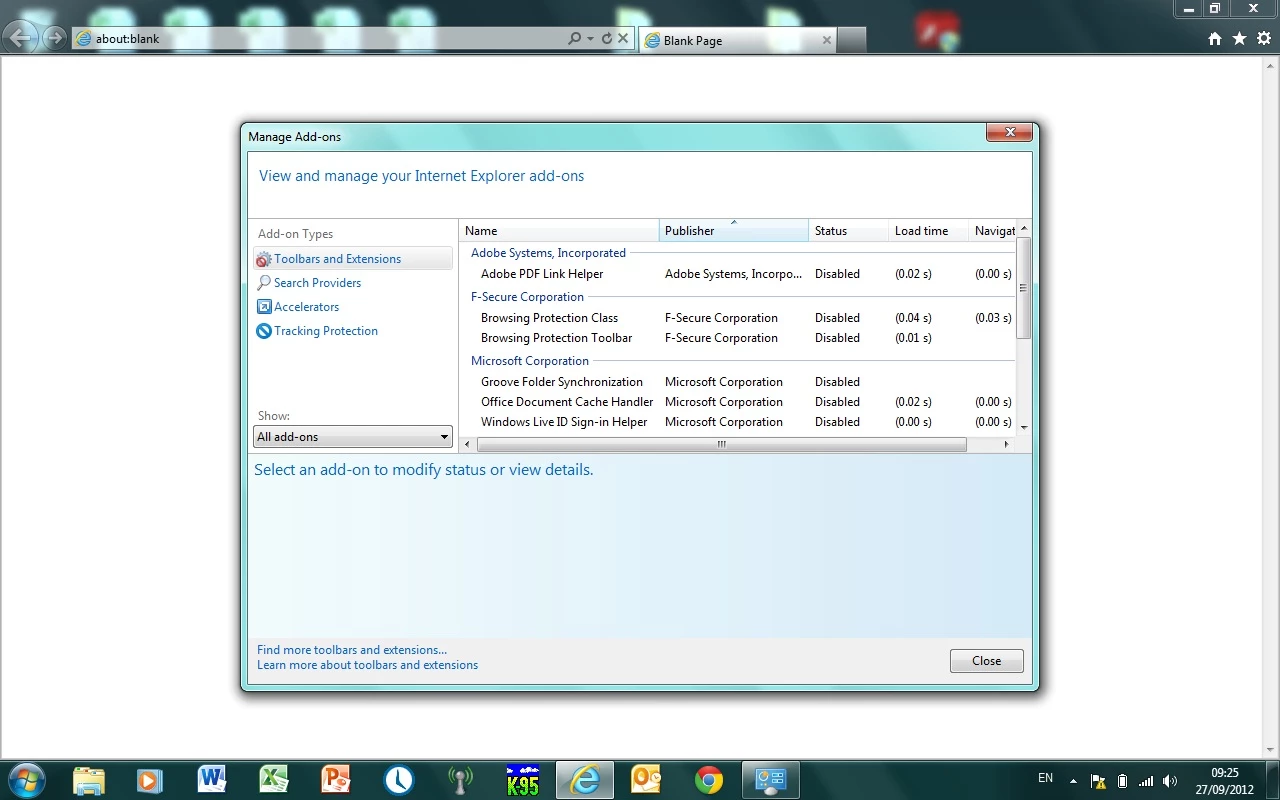Click the list scroll down arrow
The width and height of the screenshot is (1280, 800).
coord(1023,427)
